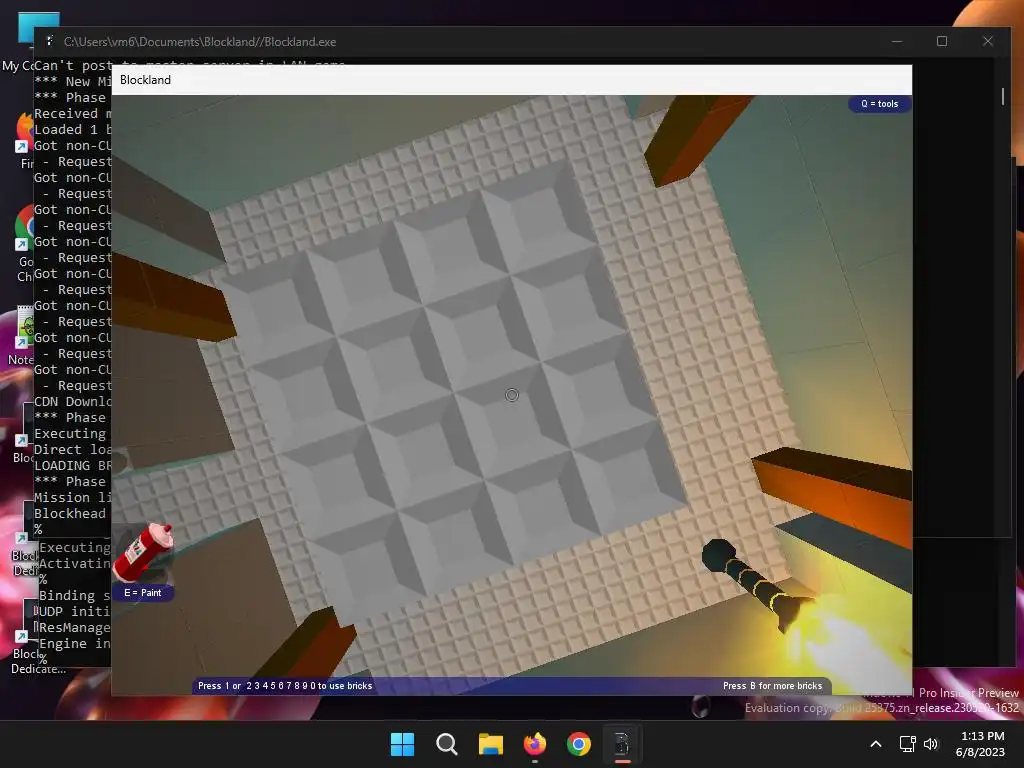Click the 'Q = tools' label
The width and height of the screenshot is (1024, 768).
(879, 104)
